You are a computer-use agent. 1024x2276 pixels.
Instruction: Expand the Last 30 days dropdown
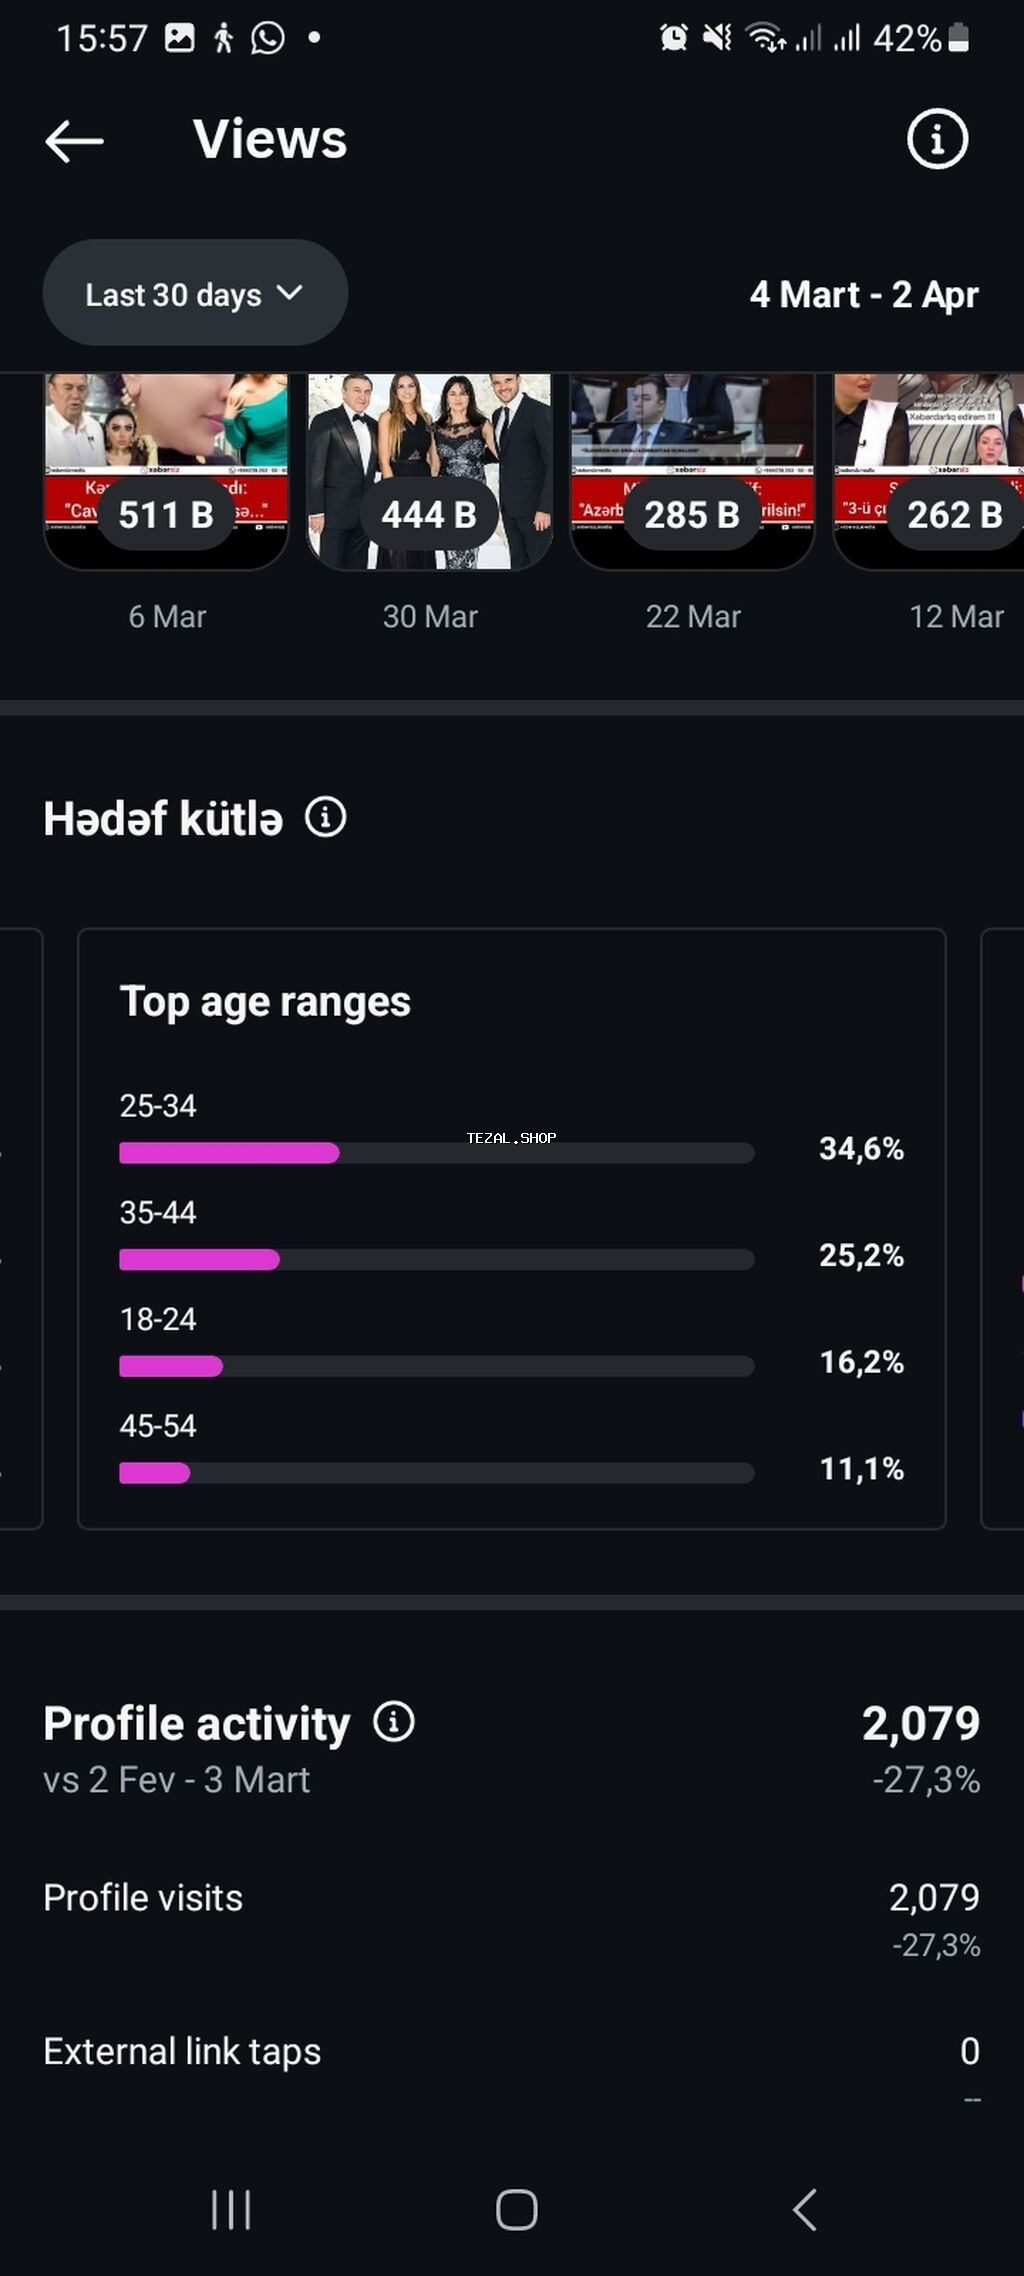tap(195, 294)
